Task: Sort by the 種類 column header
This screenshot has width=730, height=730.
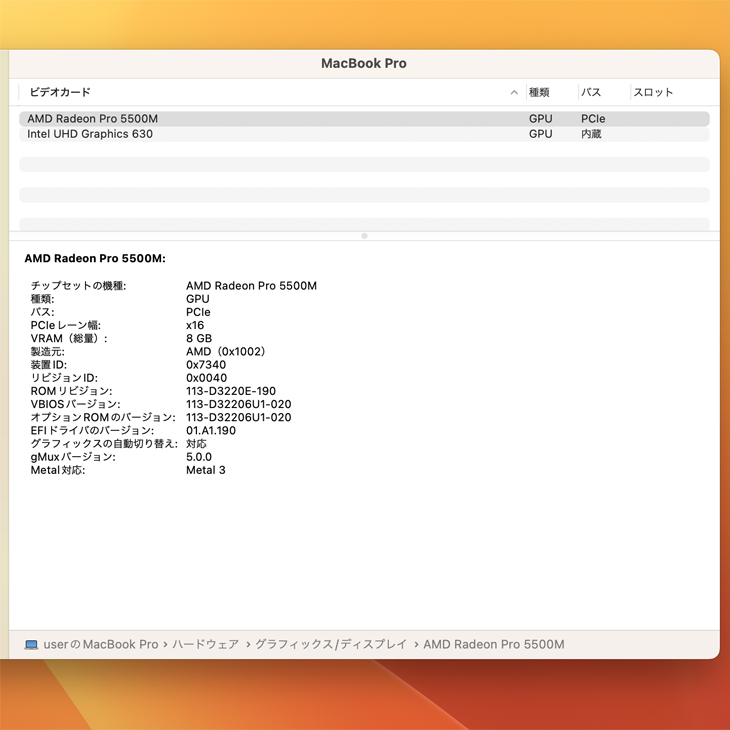Action: click(539, 93)
